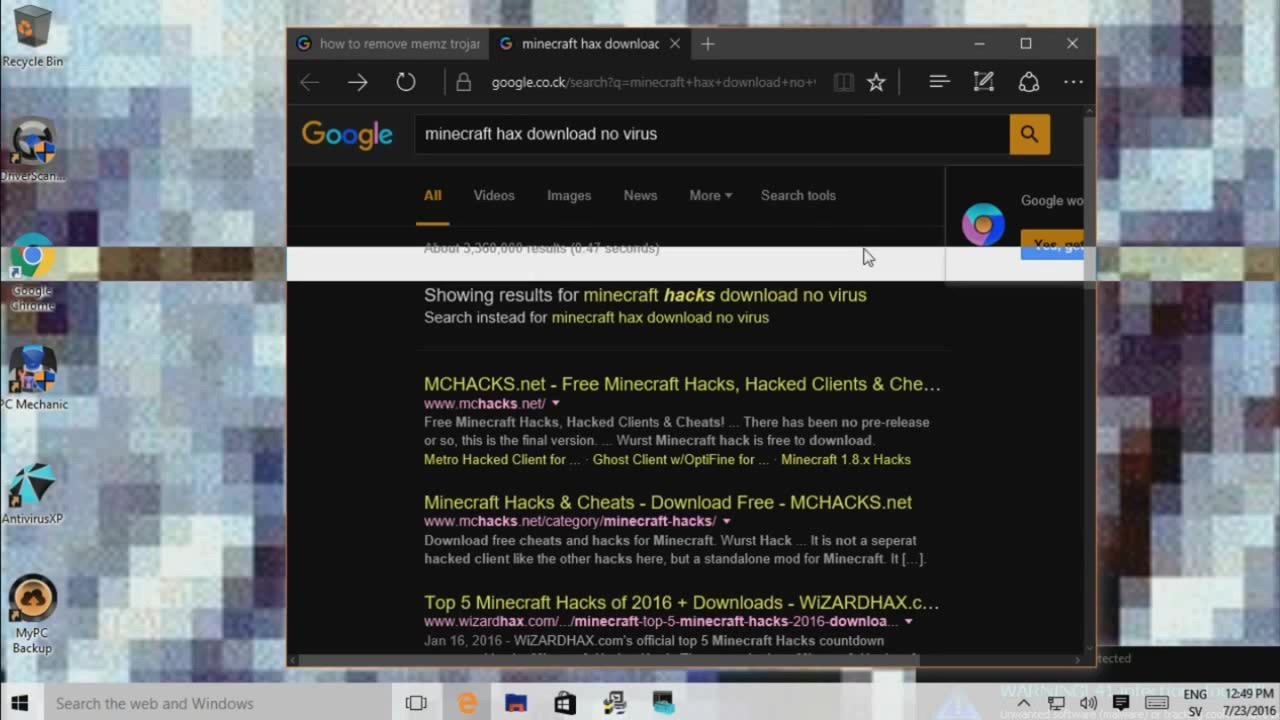The height and width of the screenshot is (720, 1280).
Task: Switch to the Images search tab
Action: tap(569, 195)
